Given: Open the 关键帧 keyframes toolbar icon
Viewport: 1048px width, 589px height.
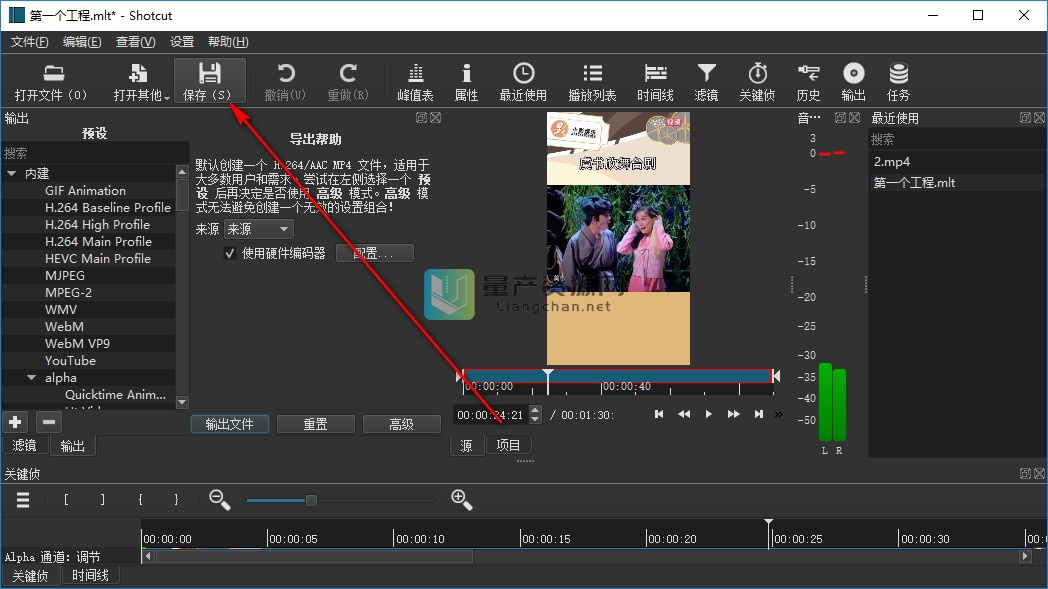Looking at the screenshot, I should point(757,82).
